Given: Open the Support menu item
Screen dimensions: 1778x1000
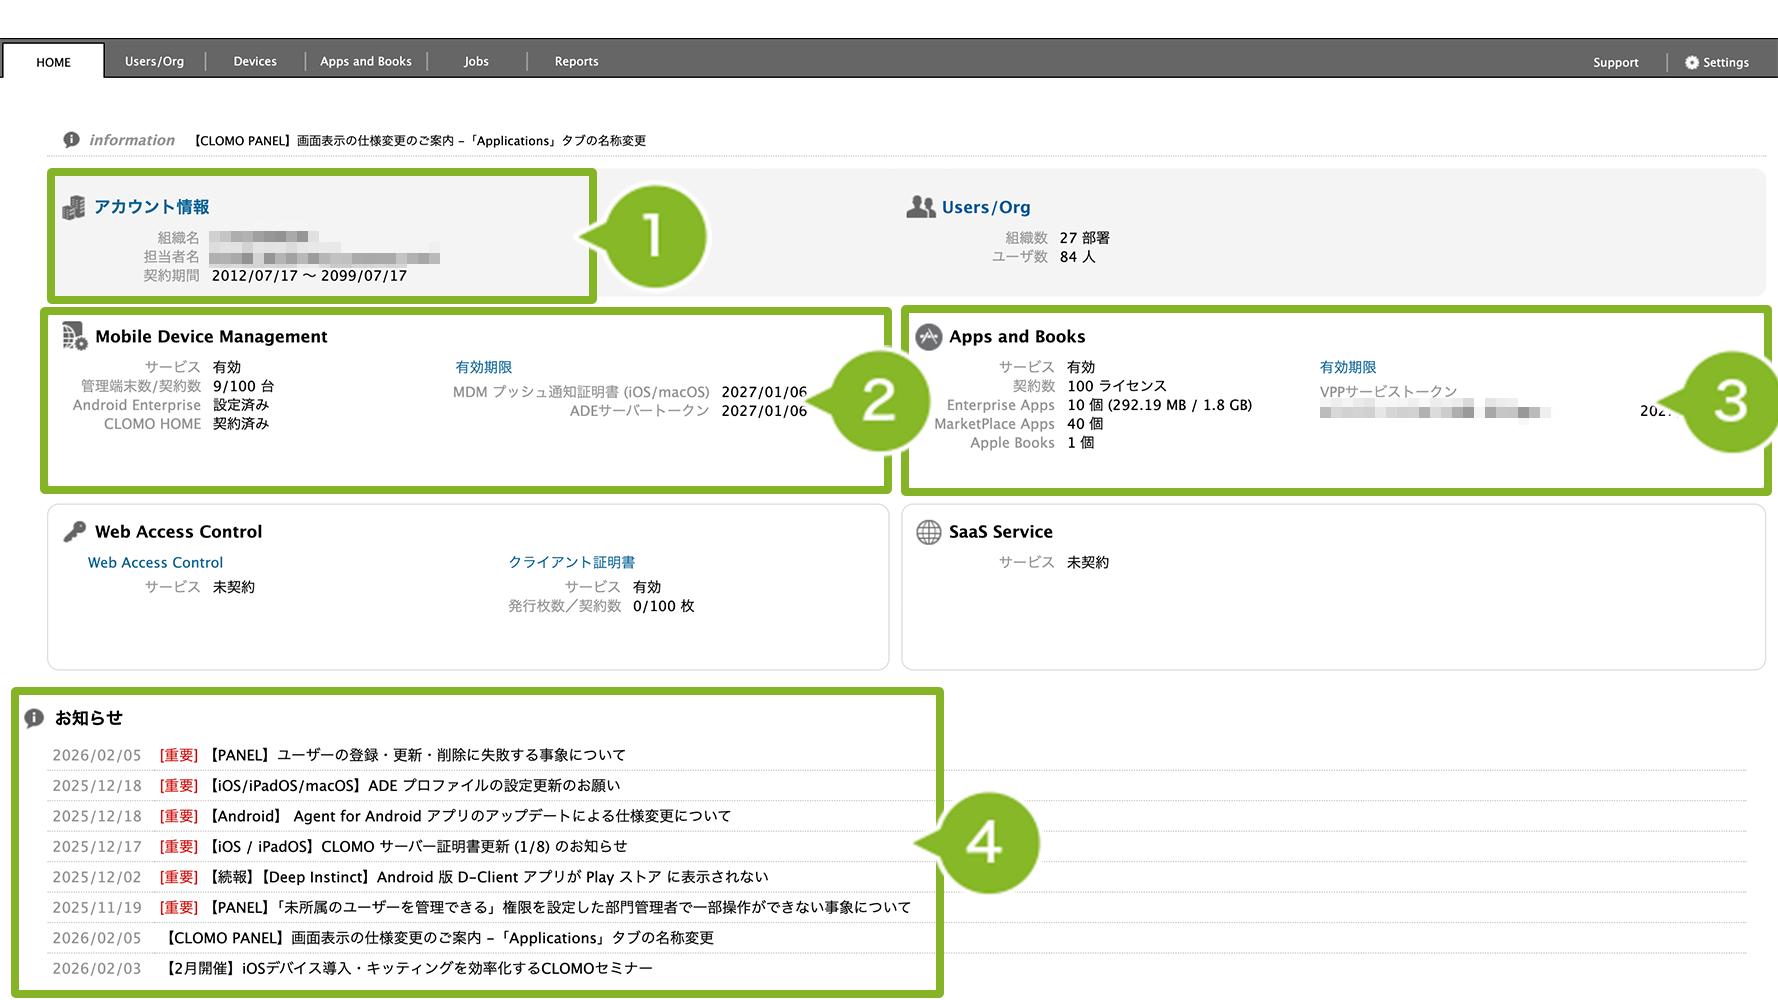Looking at the screenshot, I should pos(1616,62).
